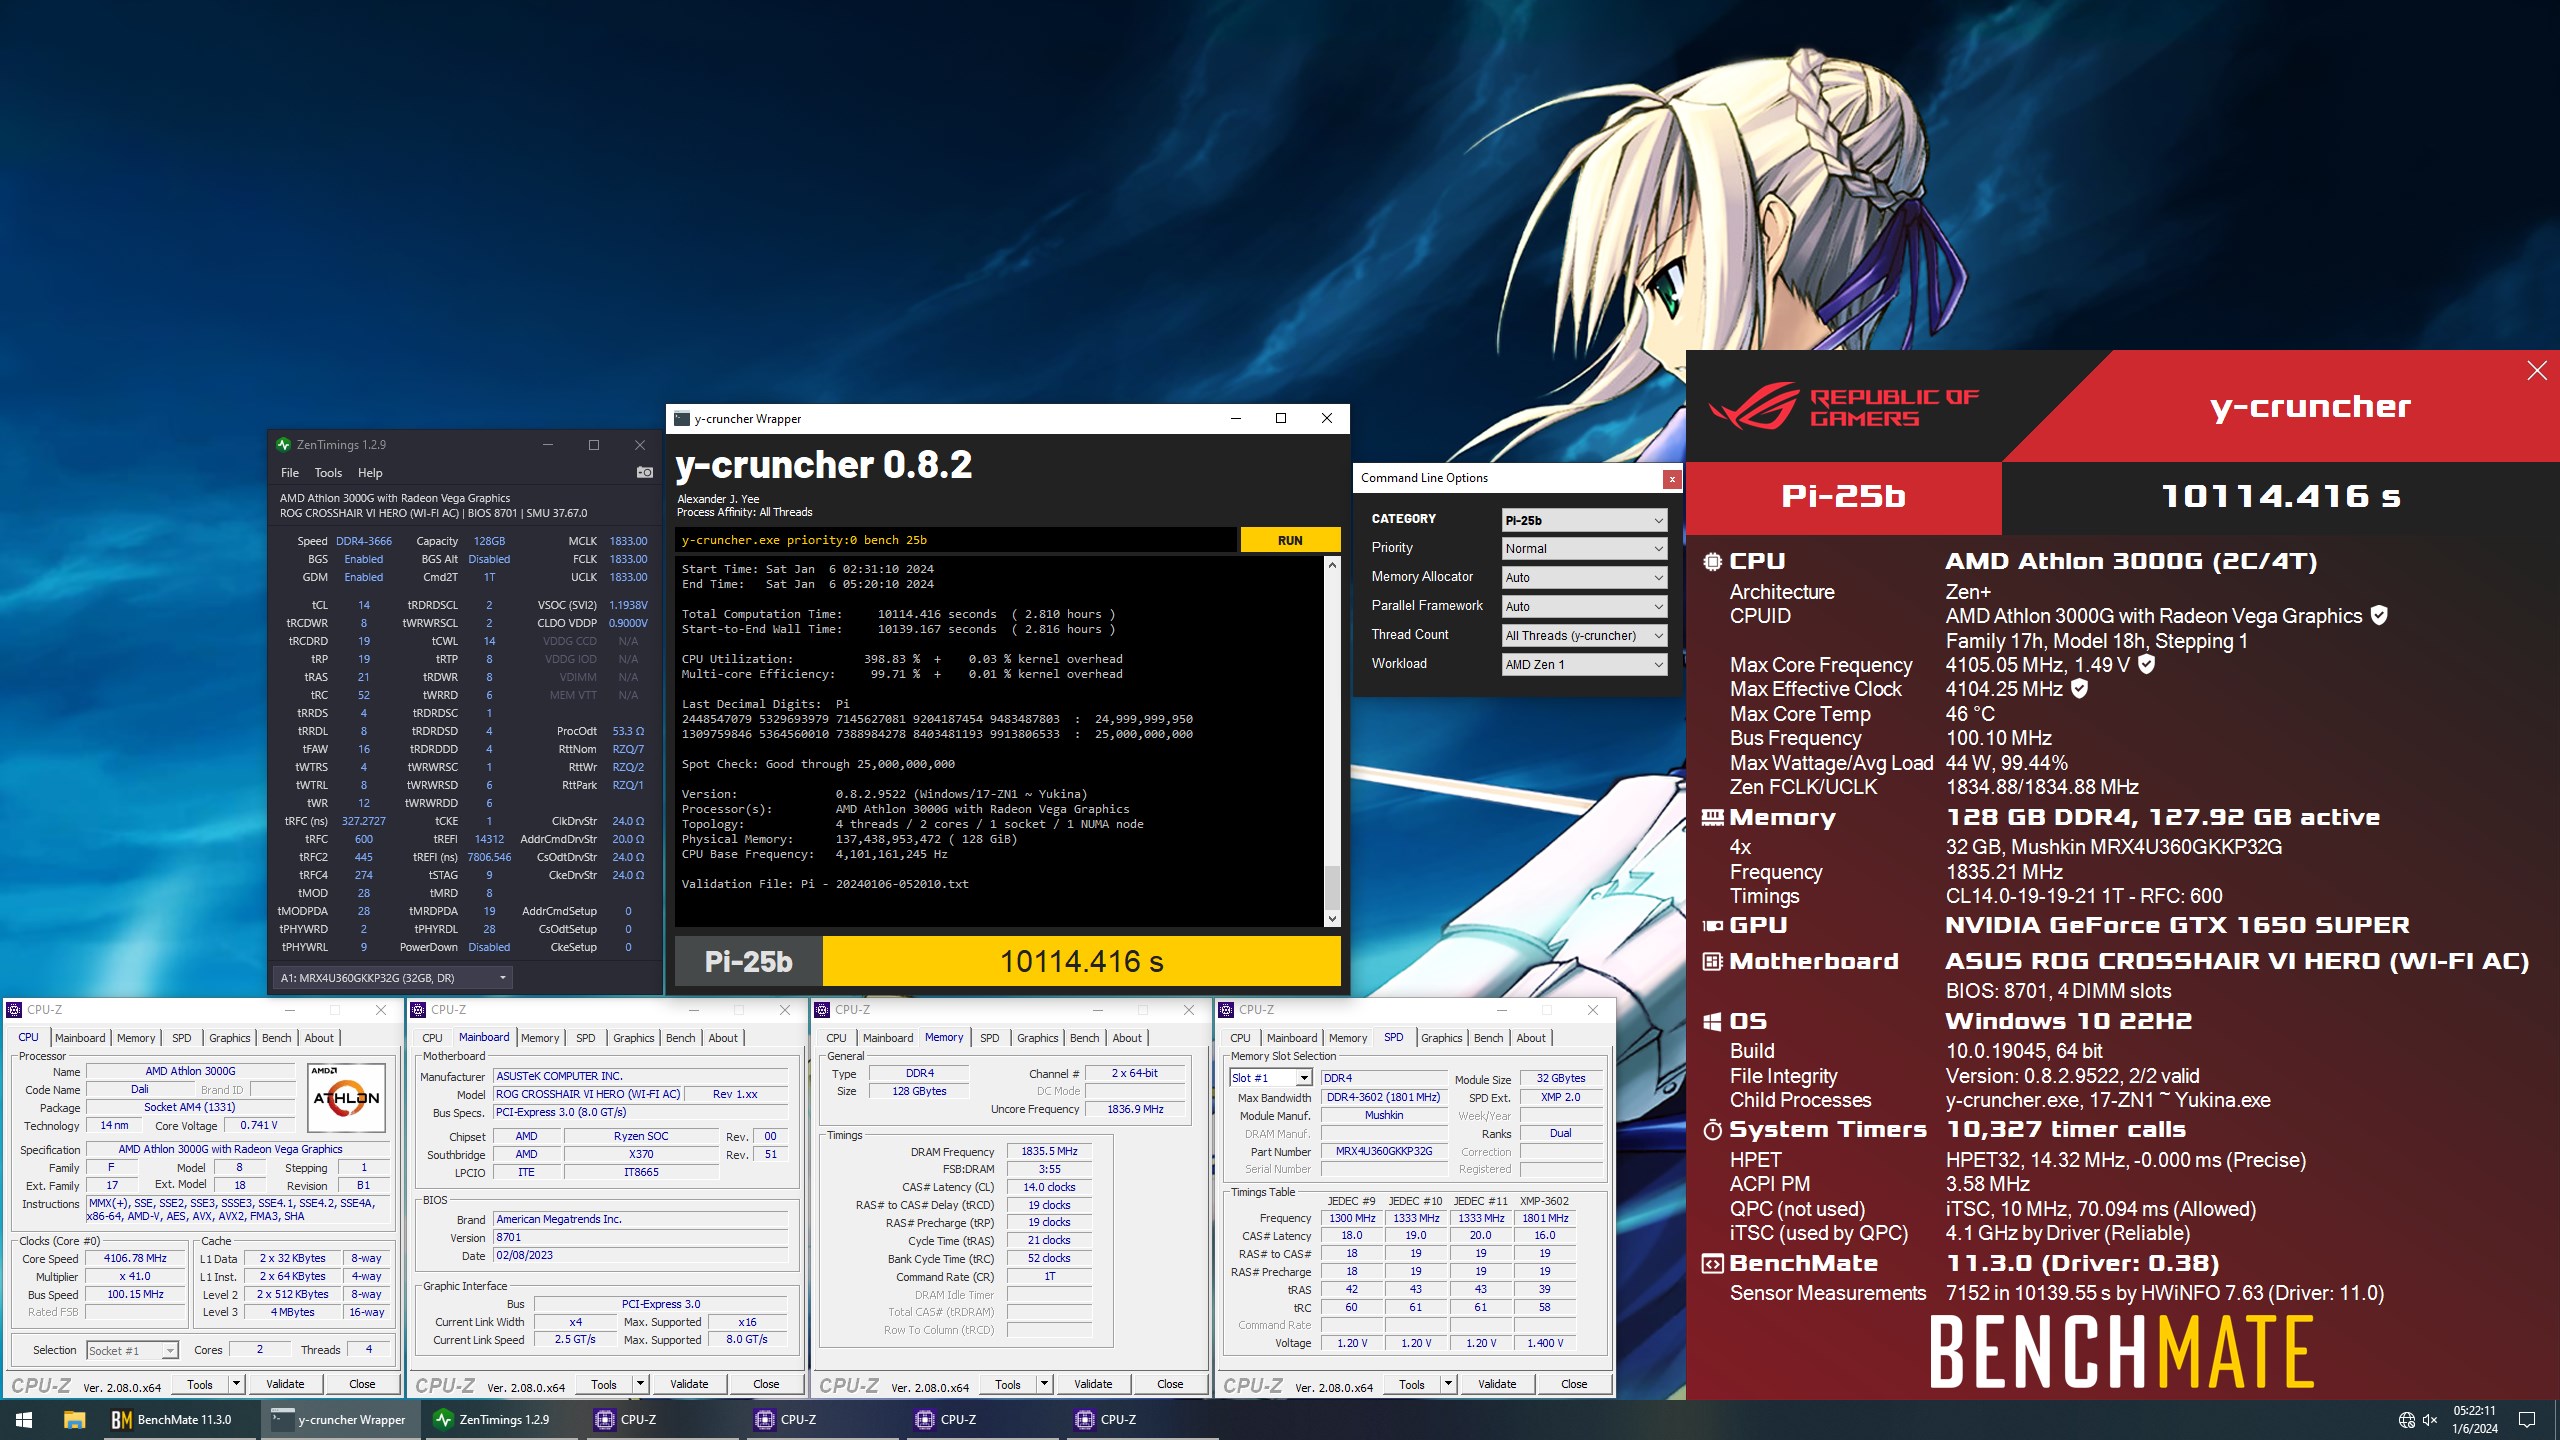Click the last CPU-Z taskbar button

click(x=1142, y=1419)
